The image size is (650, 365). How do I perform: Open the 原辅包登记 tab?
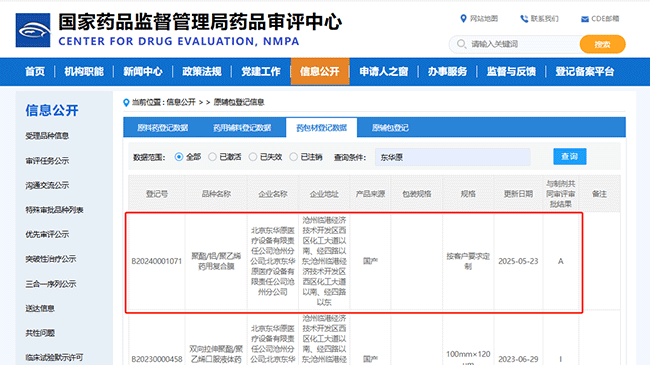[390, 128]
